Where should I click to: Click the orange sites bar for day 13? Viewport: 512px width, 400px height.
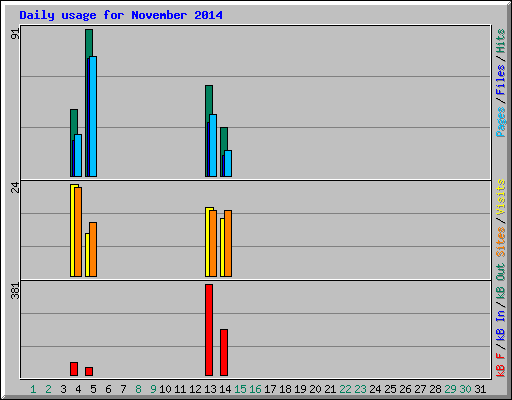coord(213,244)
